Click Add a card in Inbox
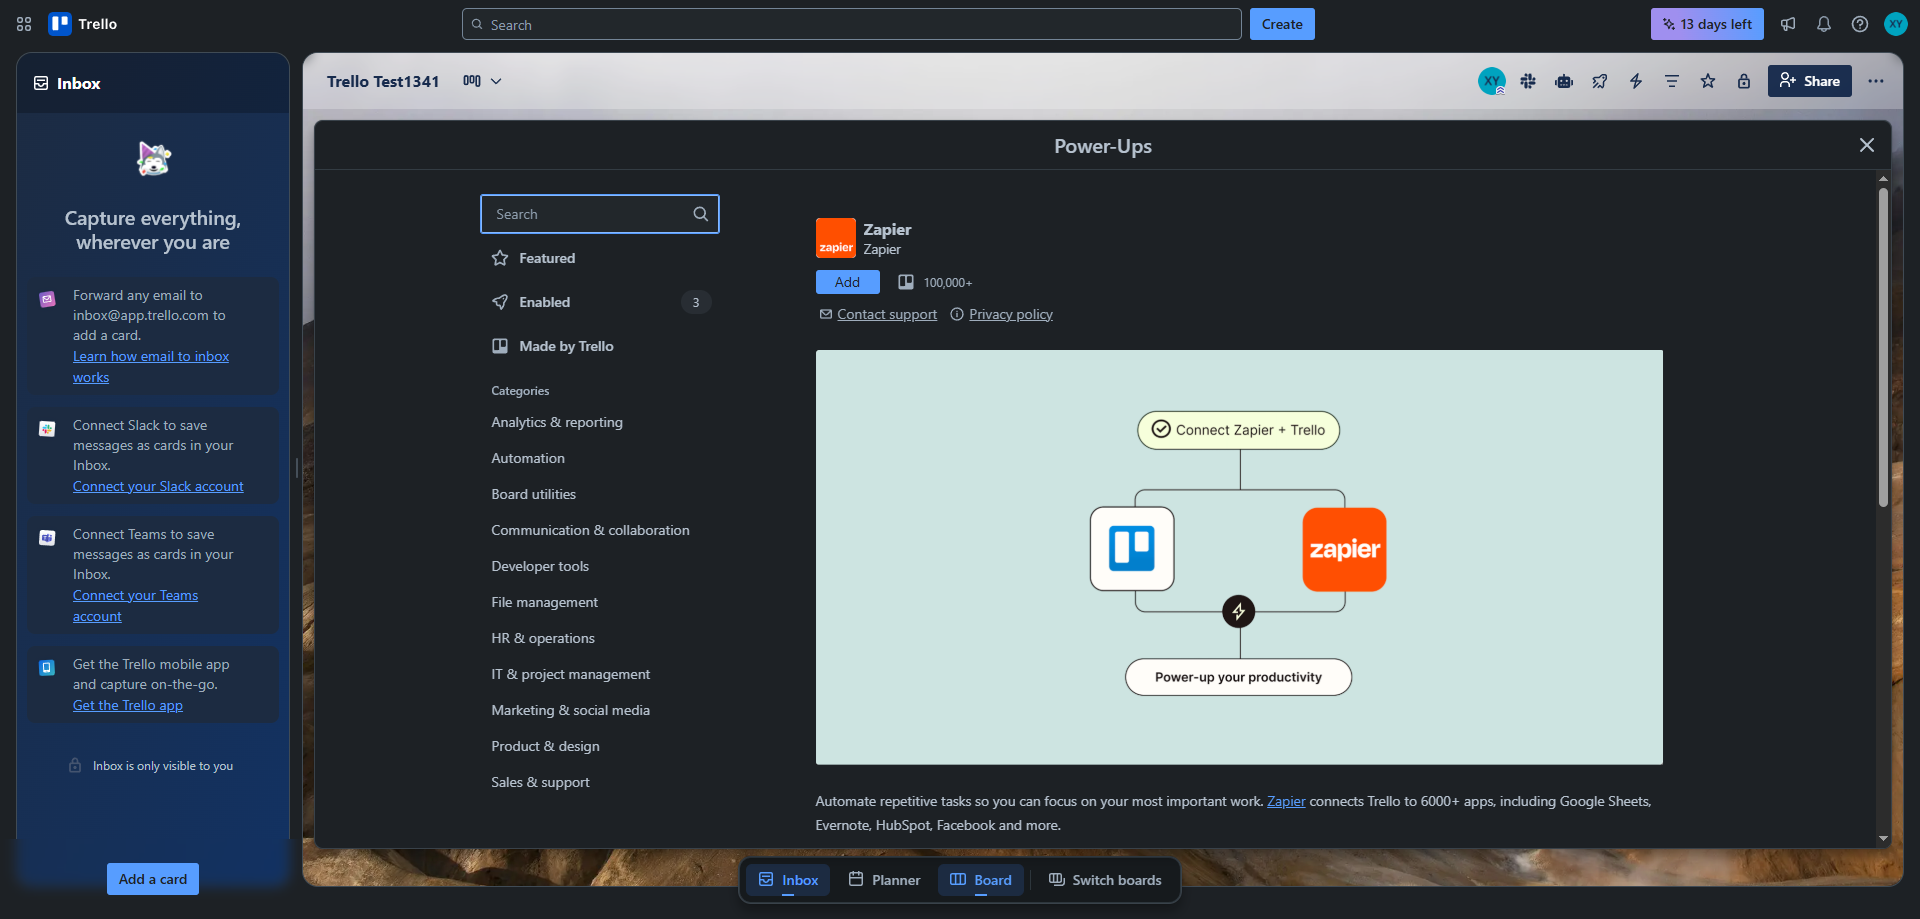This screenshot has height=919, width=1920. tap(153, 879)
